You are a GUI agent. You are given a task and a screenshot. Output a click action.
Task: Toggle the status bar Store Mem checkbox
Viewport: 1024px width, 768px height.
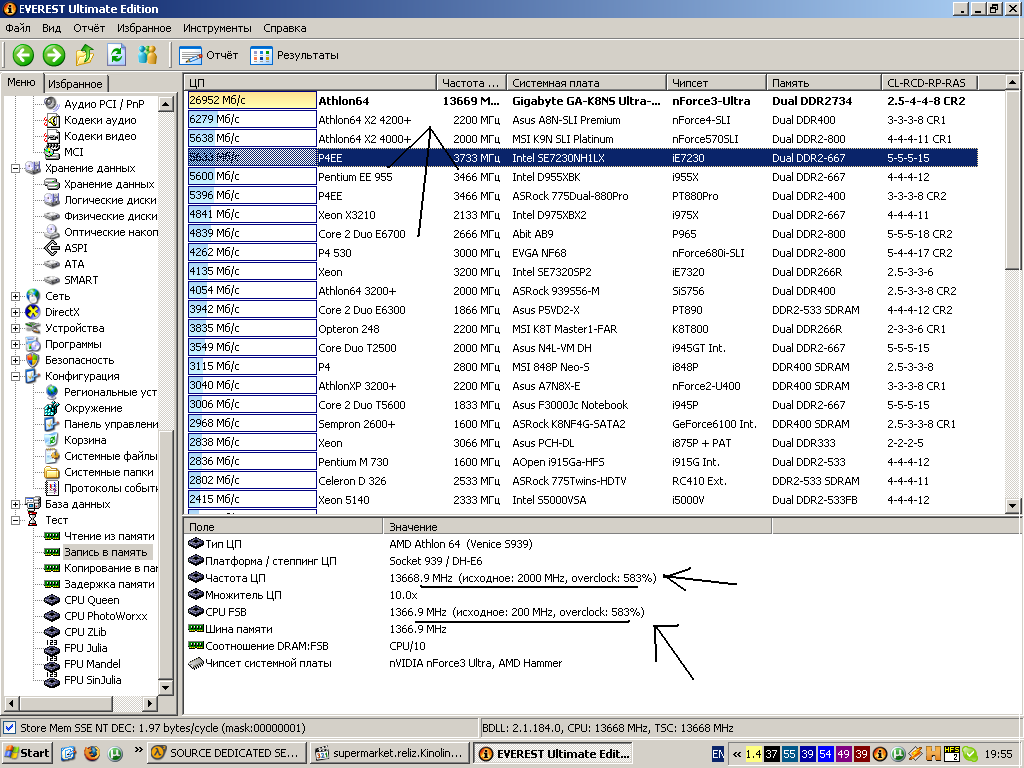[x=10, y=728]
